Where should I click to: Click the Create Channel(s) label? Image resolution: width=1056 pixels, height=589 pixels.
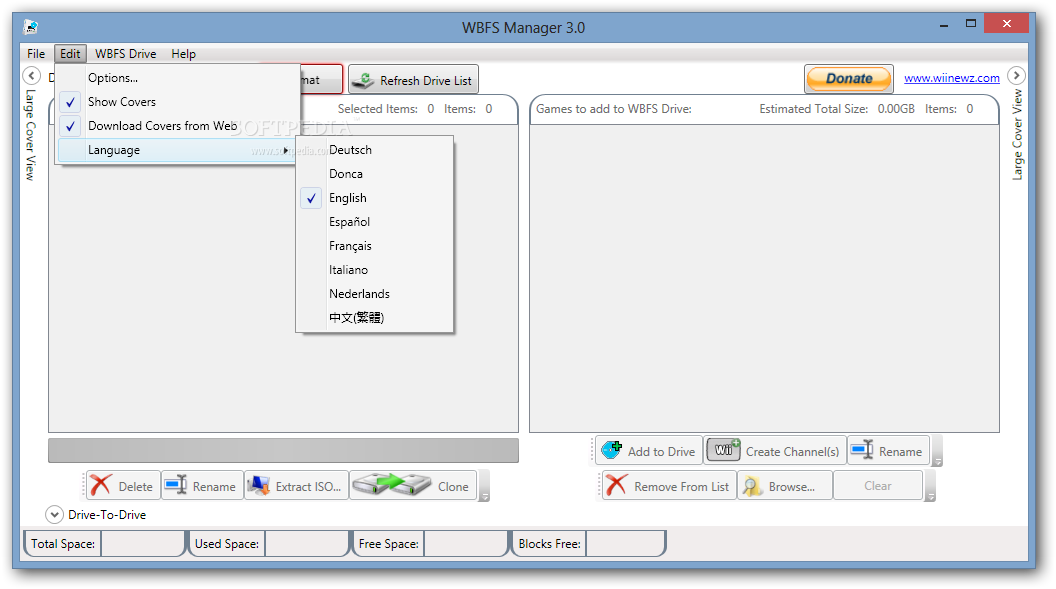click(x=793, y=452)
